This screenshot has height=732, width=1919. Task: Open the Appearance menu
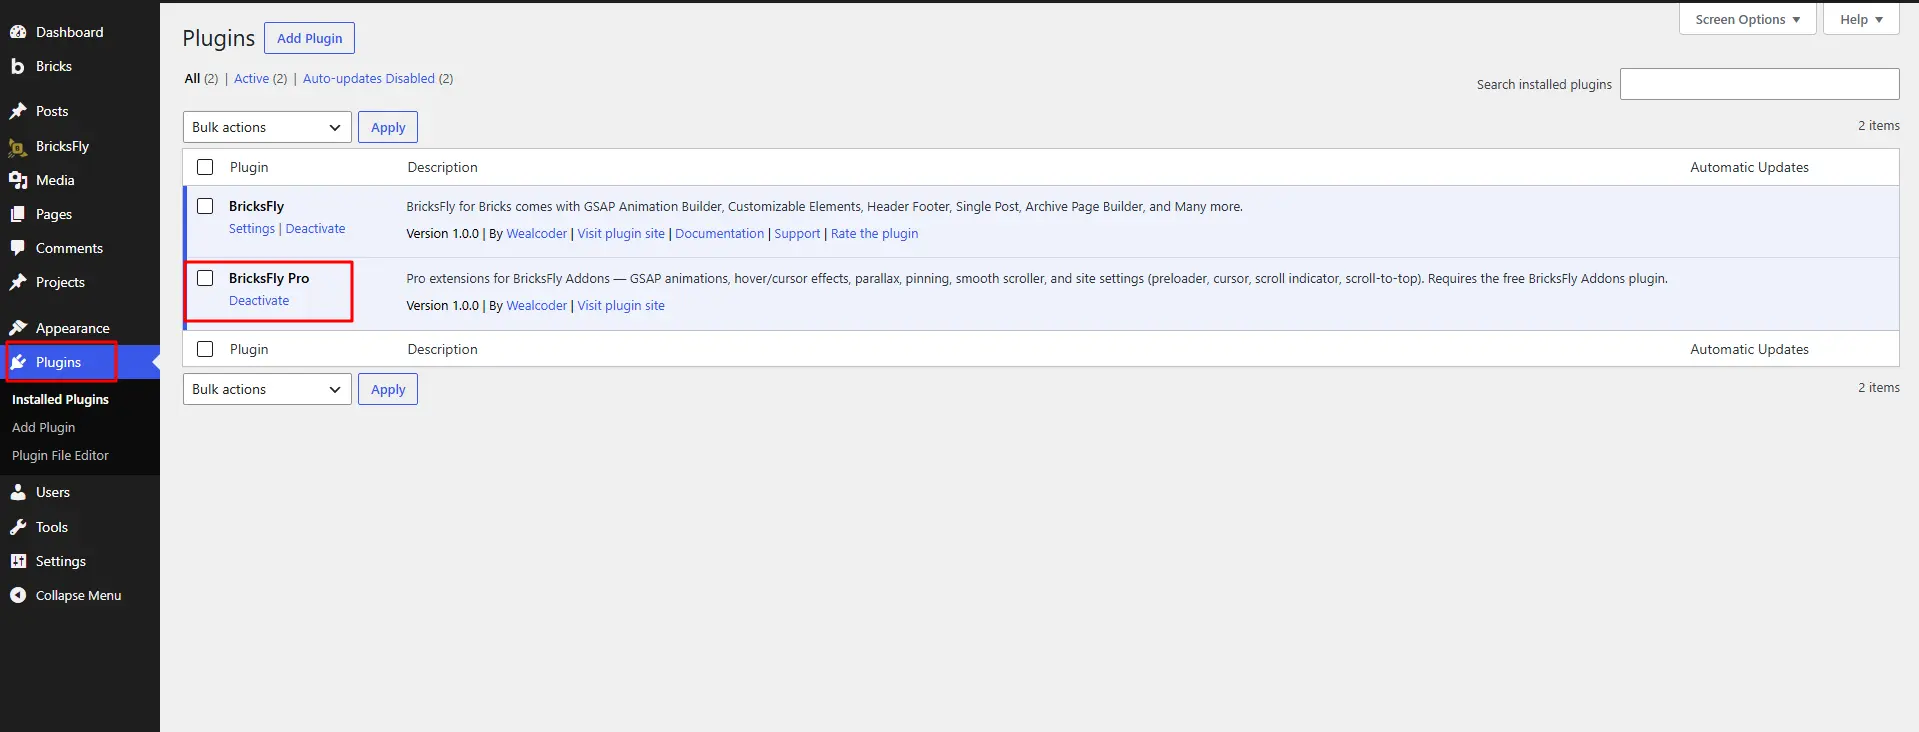[x=72, y=328]
